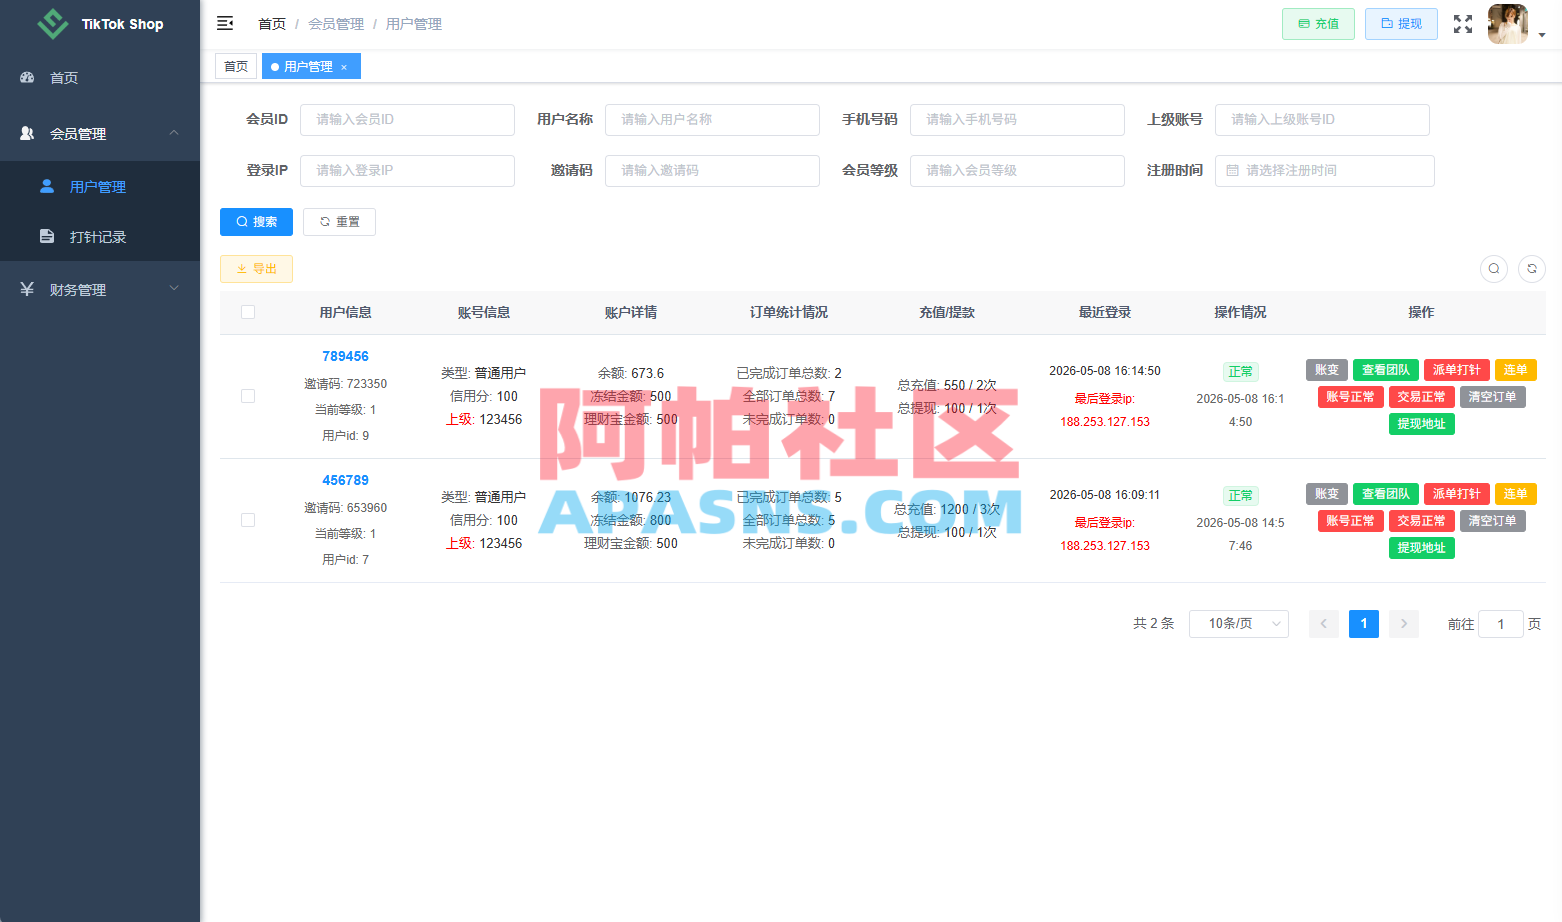The height and width of the screenshot is (922, 1562).
Task: Open the 注册时间 date picker field
Action: click(1325, 171)
